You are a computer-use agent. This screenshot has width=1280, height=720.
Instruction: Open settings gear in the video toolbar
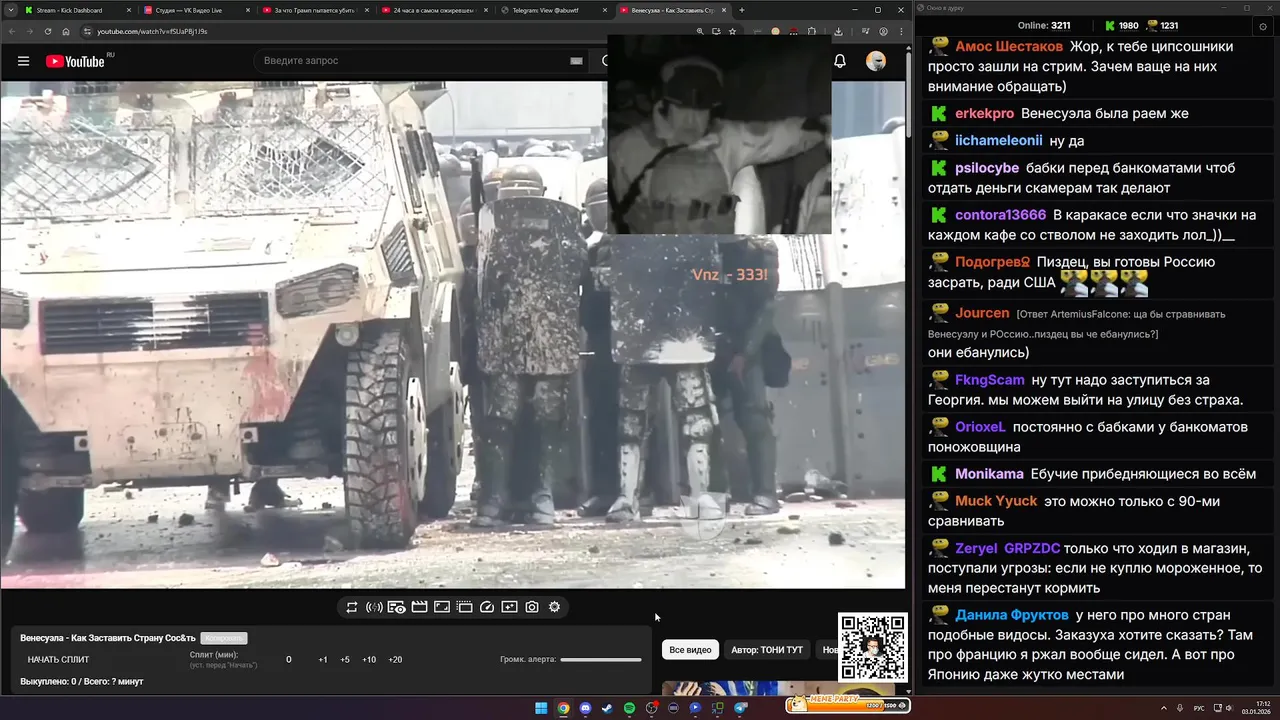554,607
